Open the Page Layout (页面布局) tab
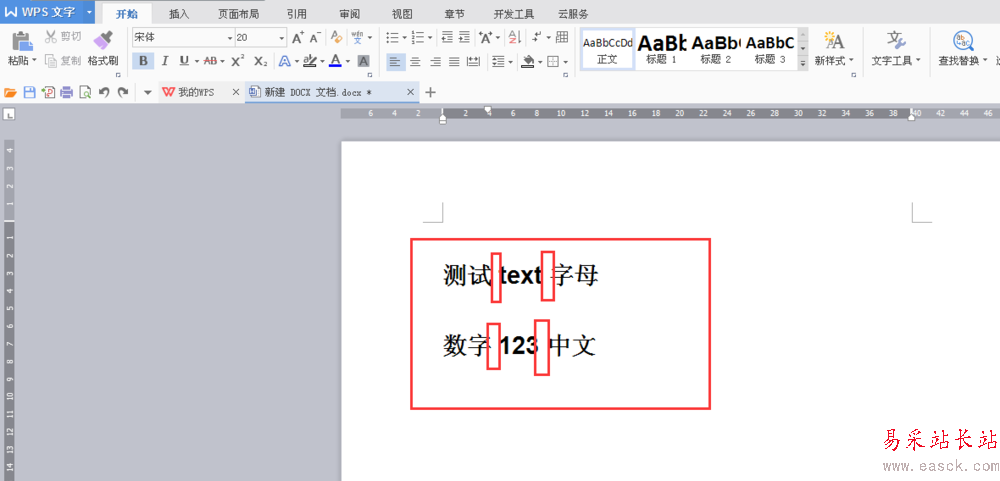Viewport: 1000px width, 481px height. coord(238,14)
